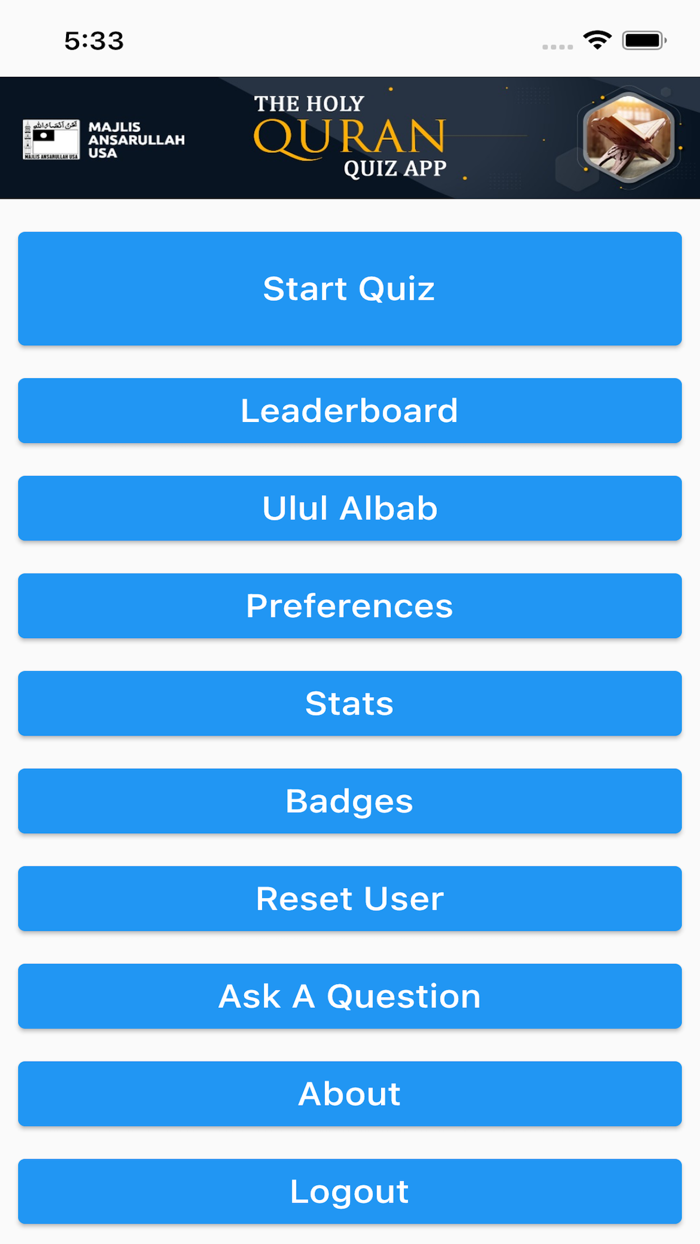Start a new quiz
The image size is (700, 1244).
[x=349, y=288]
